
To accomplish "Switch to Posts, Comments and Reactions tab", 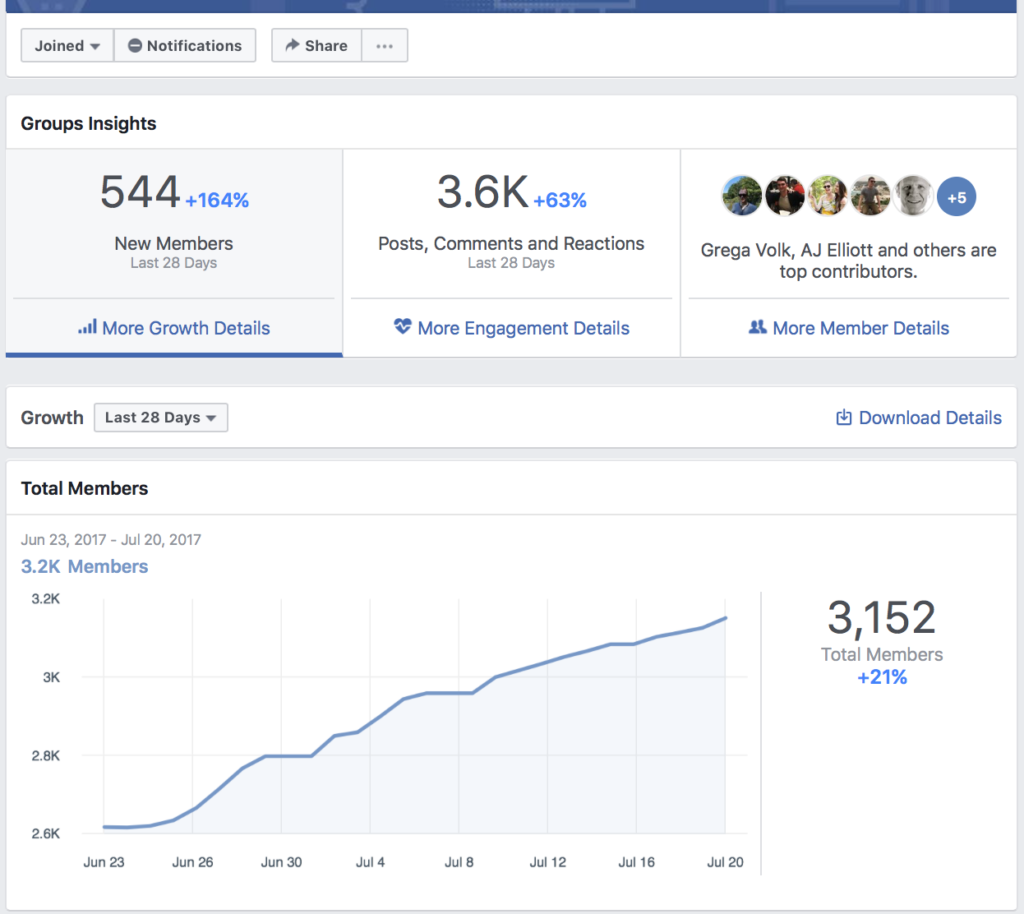I will click(x=511, y=222).
